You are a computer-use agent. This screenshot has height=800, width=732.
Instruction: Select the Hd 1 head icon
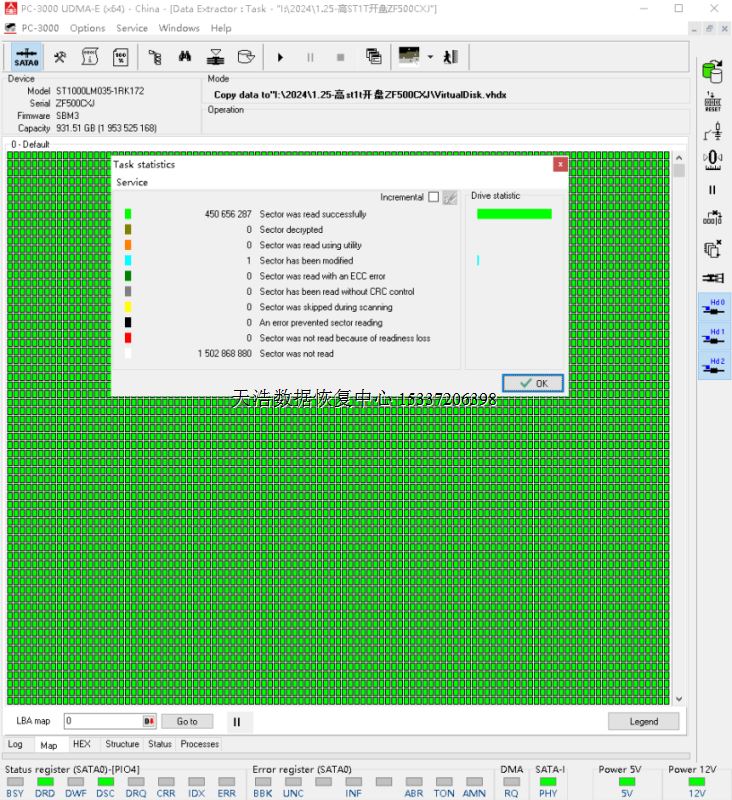[713, 337]
